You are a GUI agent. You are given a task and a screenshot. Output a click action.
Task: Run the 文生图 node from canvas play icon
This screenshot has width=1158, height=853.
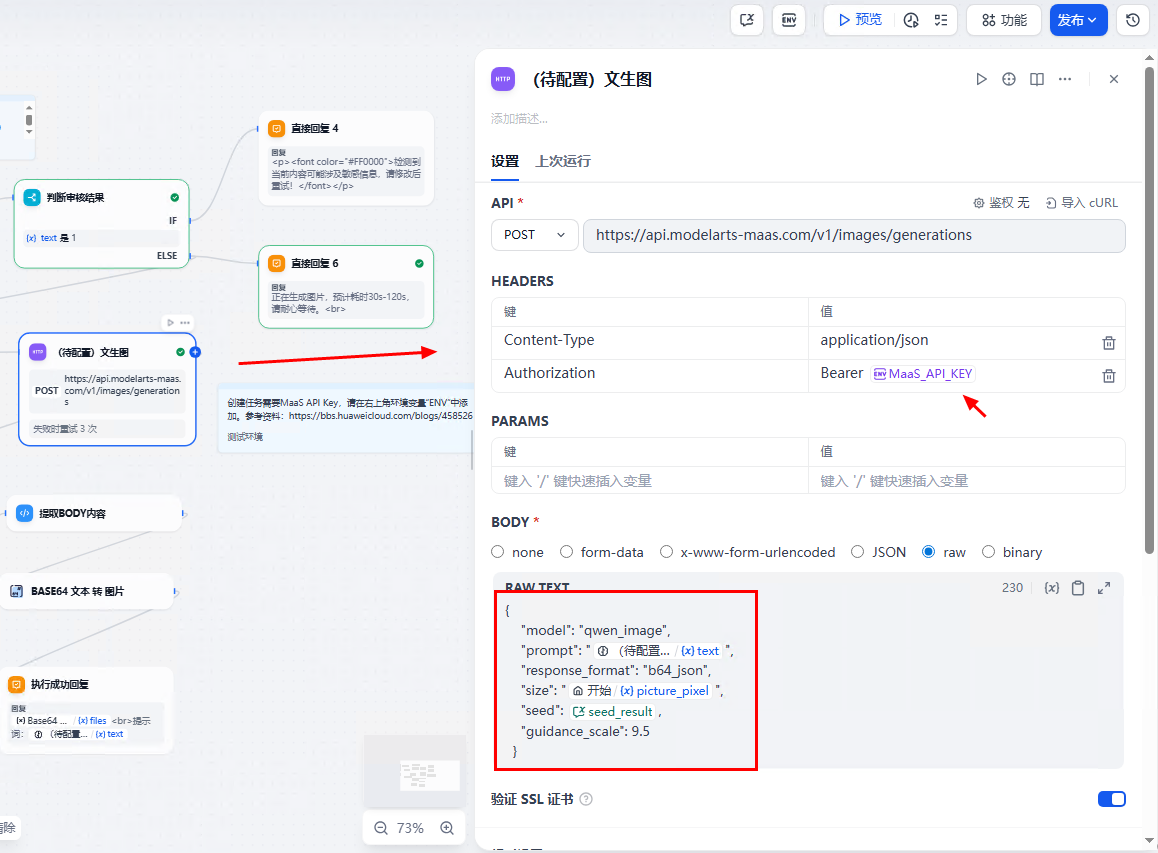(171, 323)
